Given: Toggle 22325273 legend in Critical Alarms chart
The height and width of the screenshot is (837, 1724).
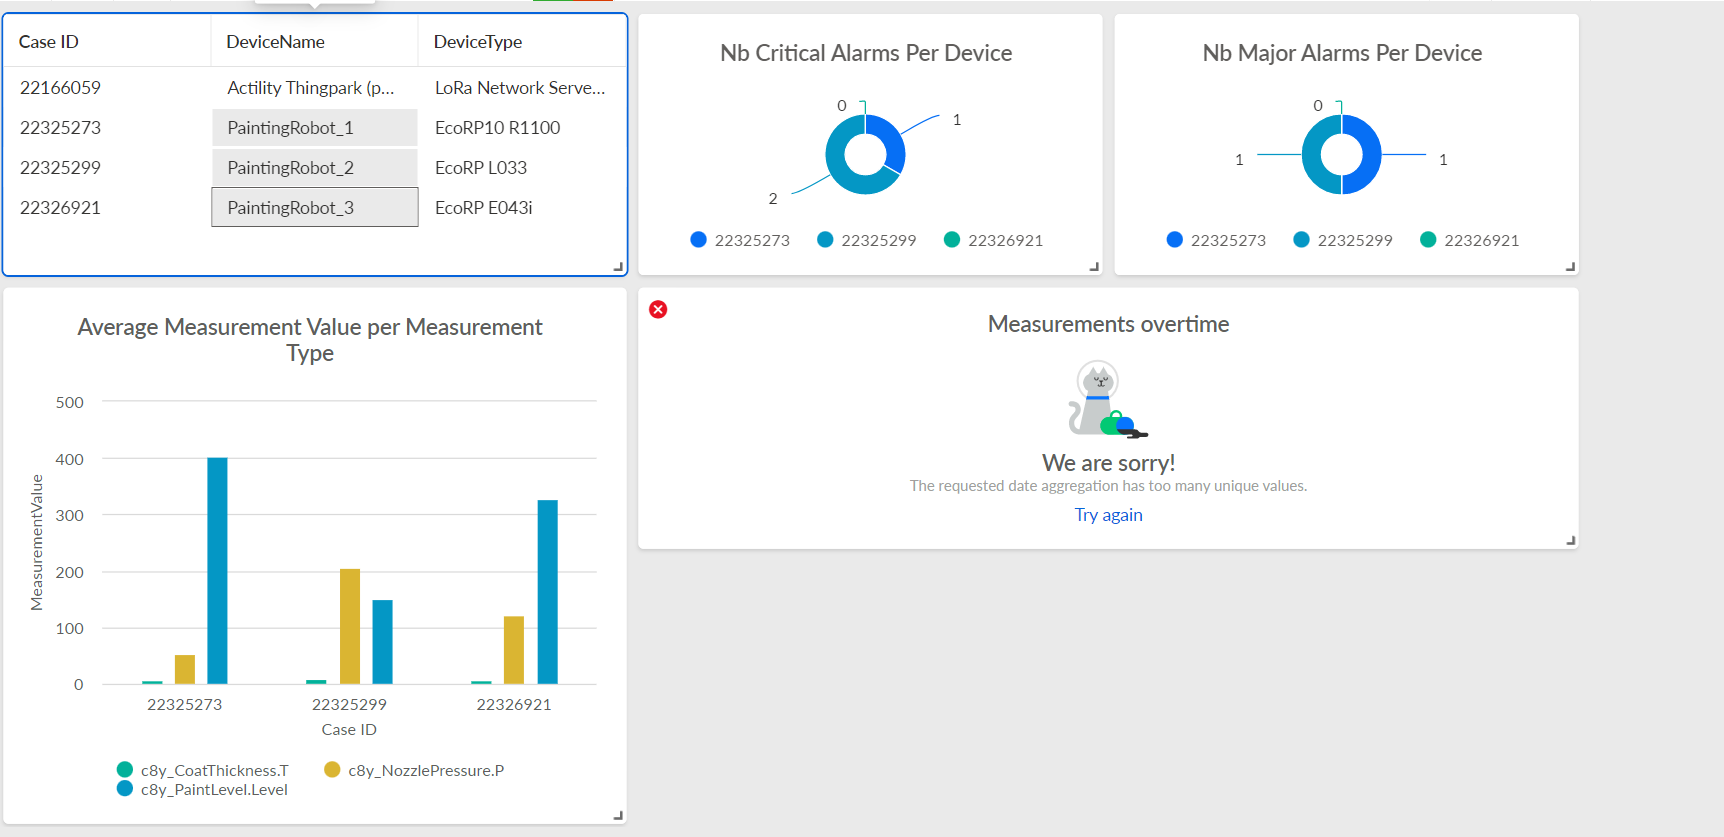Looking at the screenshot, I should point(740,240).
